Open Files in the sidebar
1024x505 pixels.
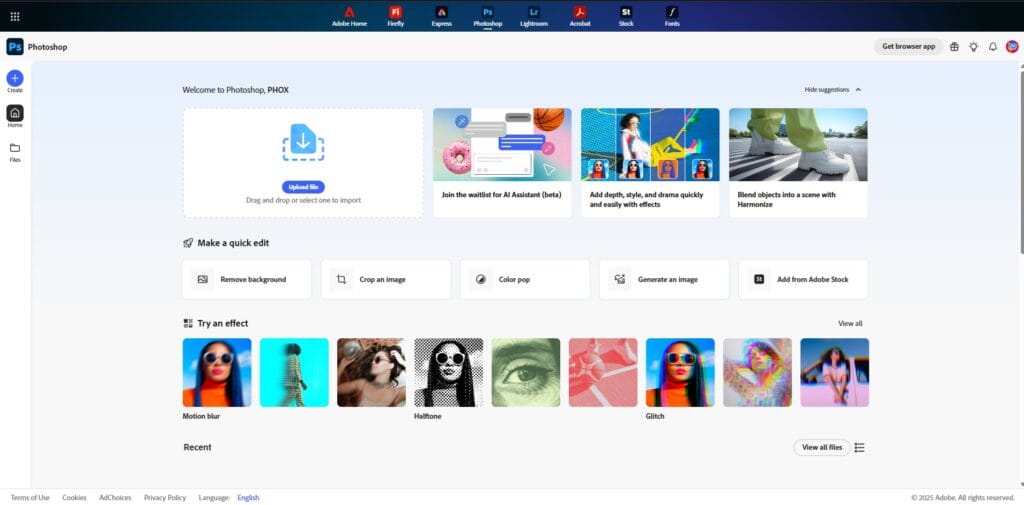(x=15, y=152)
